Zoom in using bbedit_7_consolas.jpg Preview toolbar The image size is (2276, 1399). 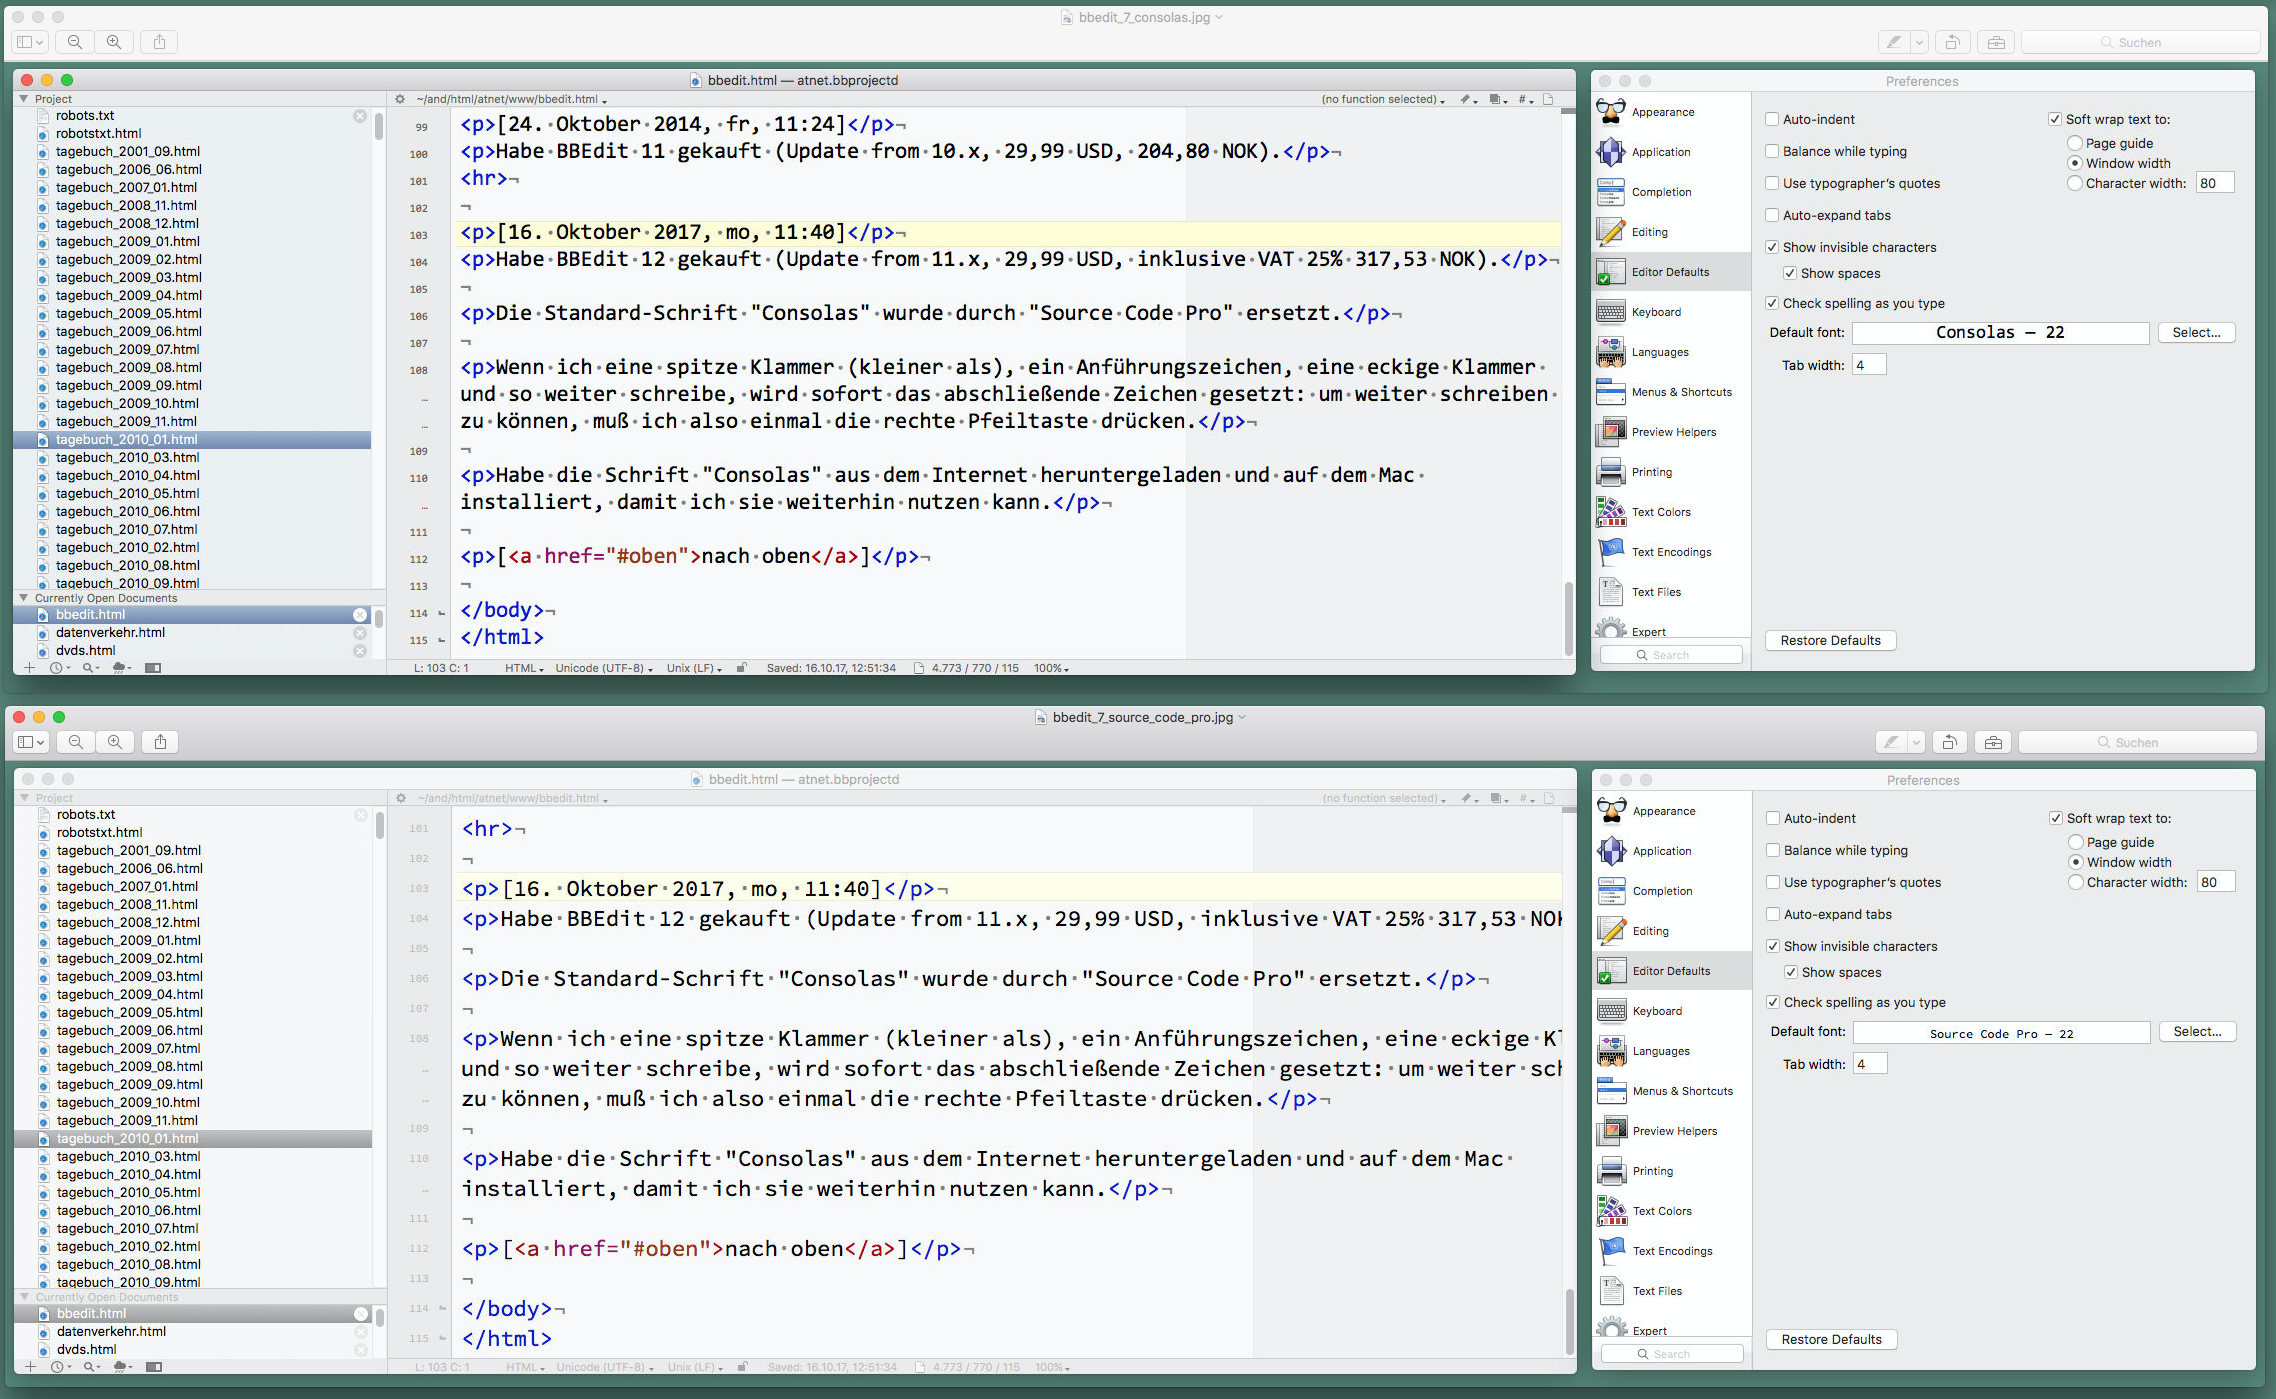click(x=114, y=42)
